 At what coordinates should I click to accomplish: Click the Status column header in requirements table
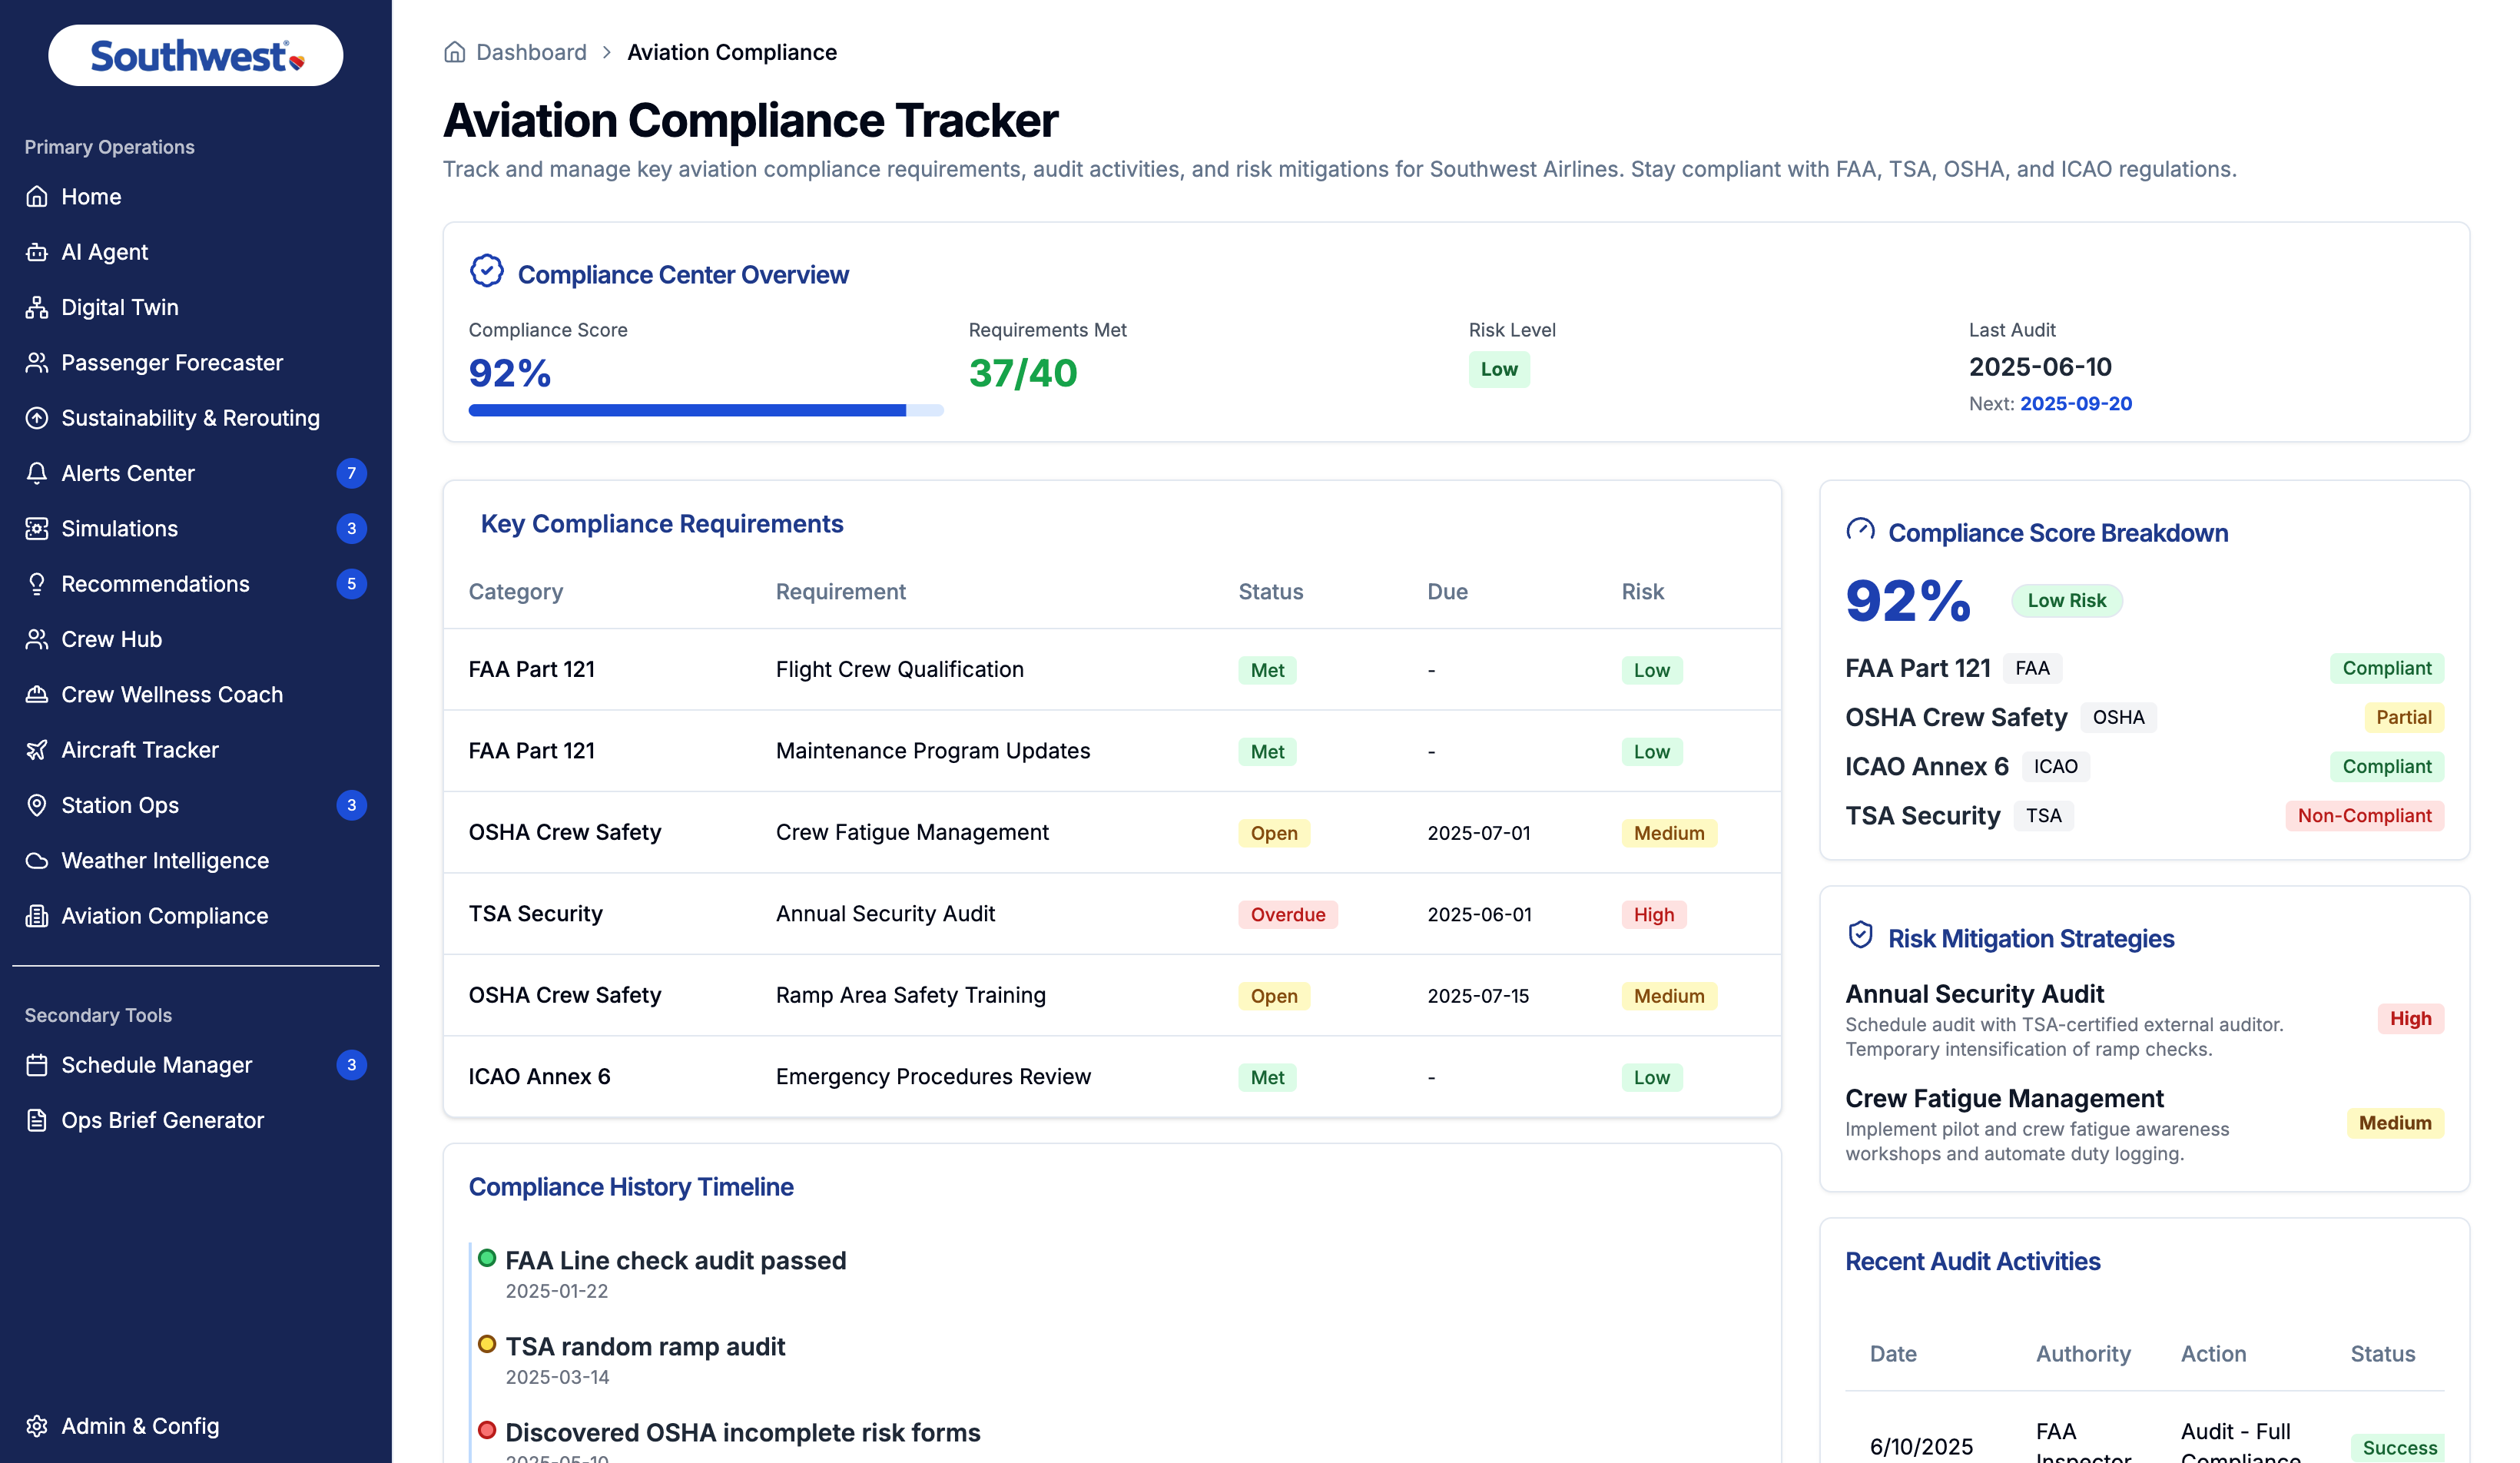click(x=1271, y=592)
